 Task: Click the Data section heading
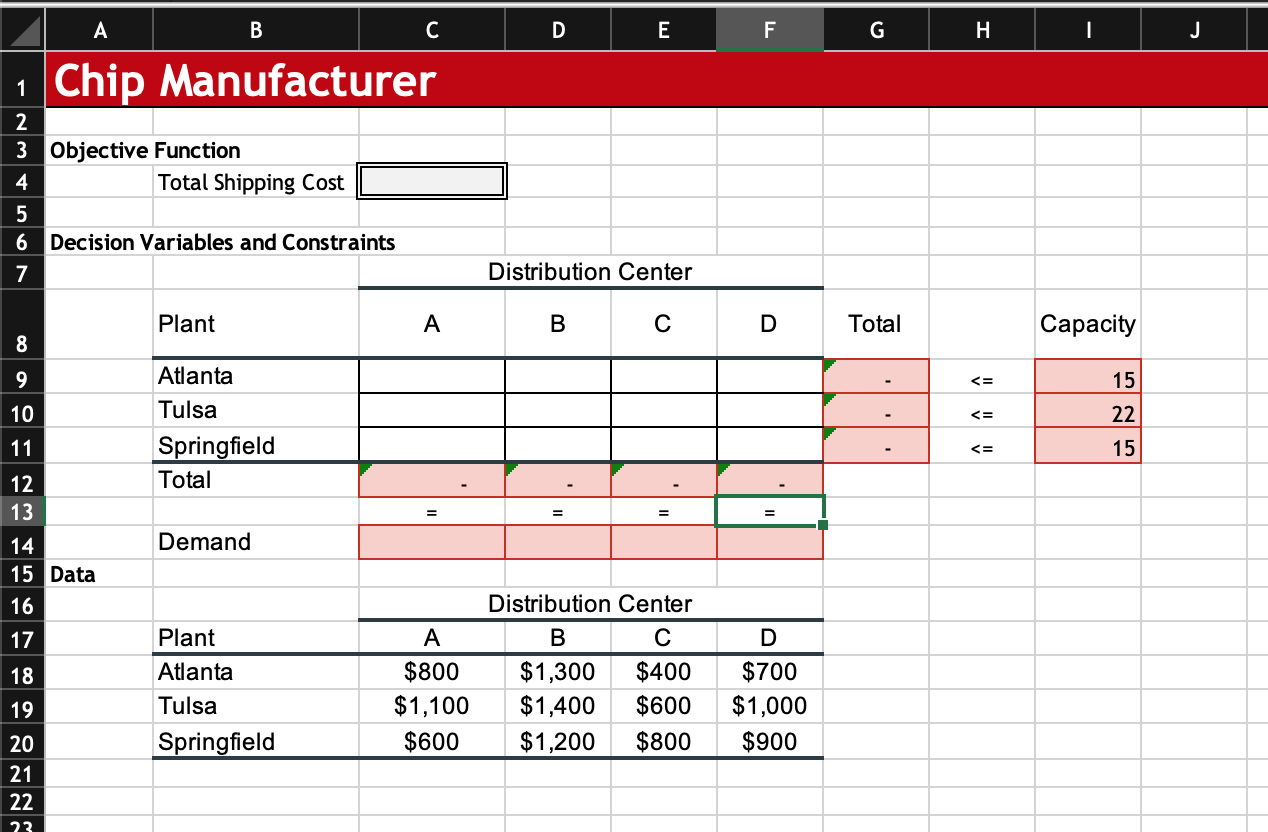73,575
